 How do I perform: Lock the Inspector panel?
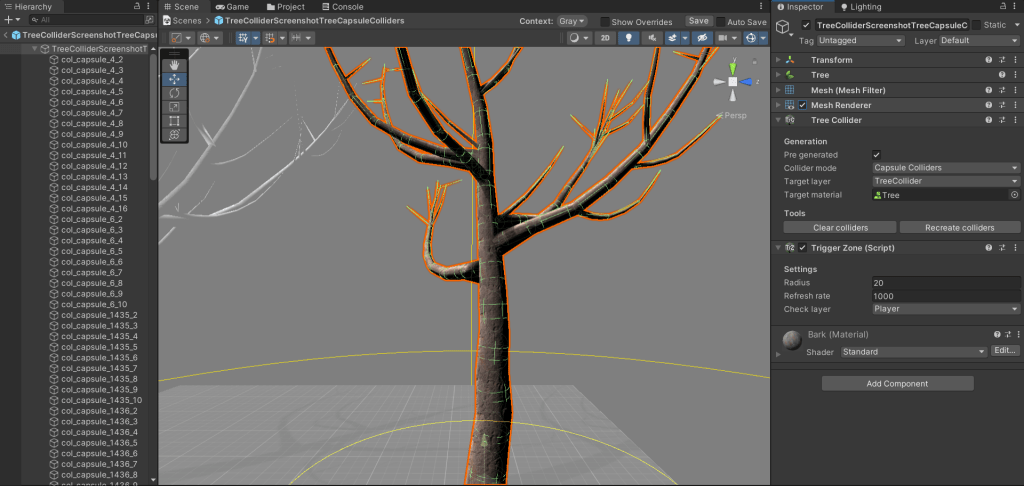(x=1001, y=7)
